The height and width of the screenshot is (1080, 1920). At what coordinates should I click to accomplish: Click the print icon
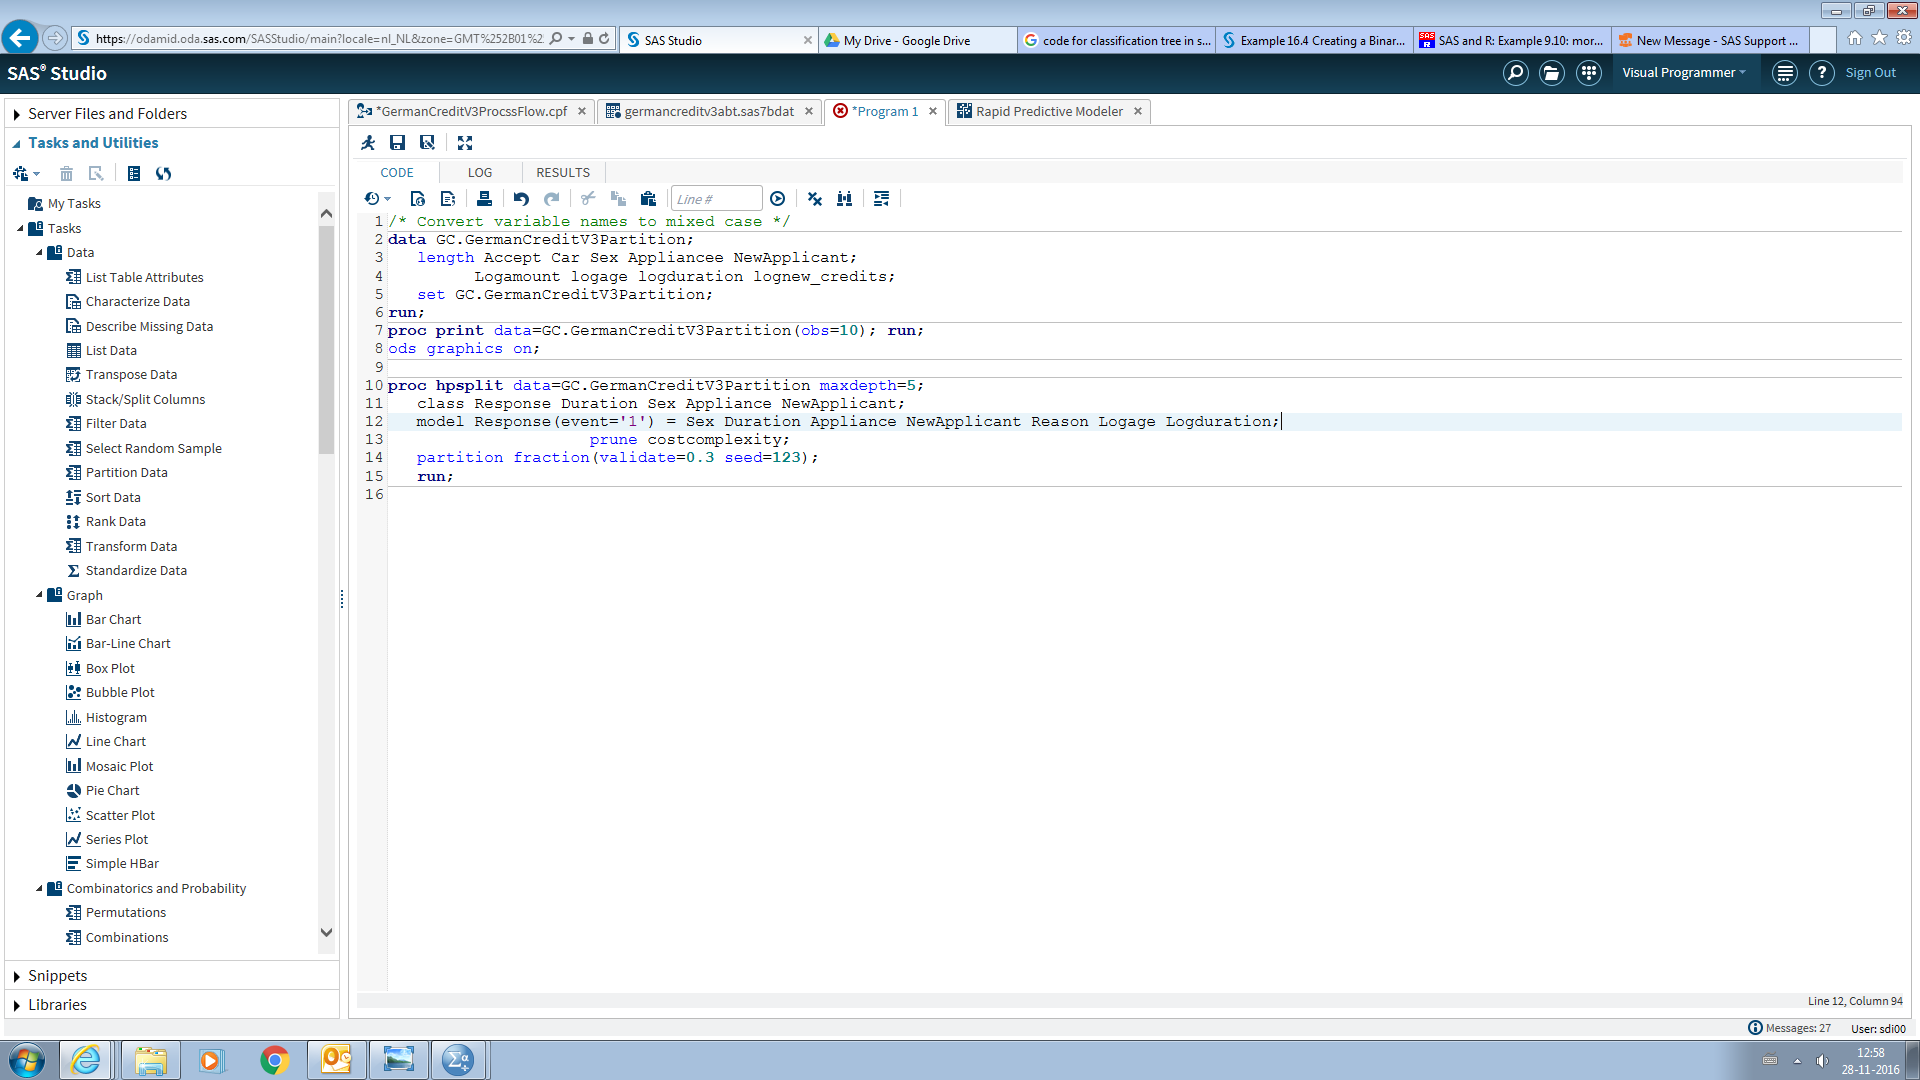pos(484,199)
